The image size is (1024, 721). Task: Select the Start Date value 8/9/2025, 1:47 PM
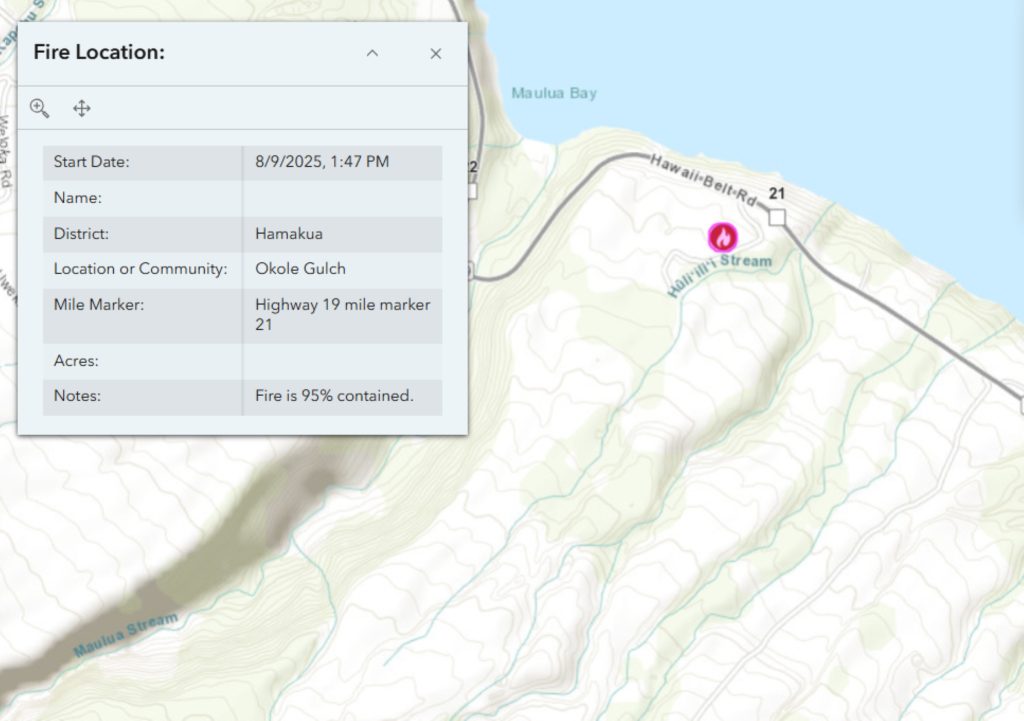pyautogui.click(x=322, y=161)
